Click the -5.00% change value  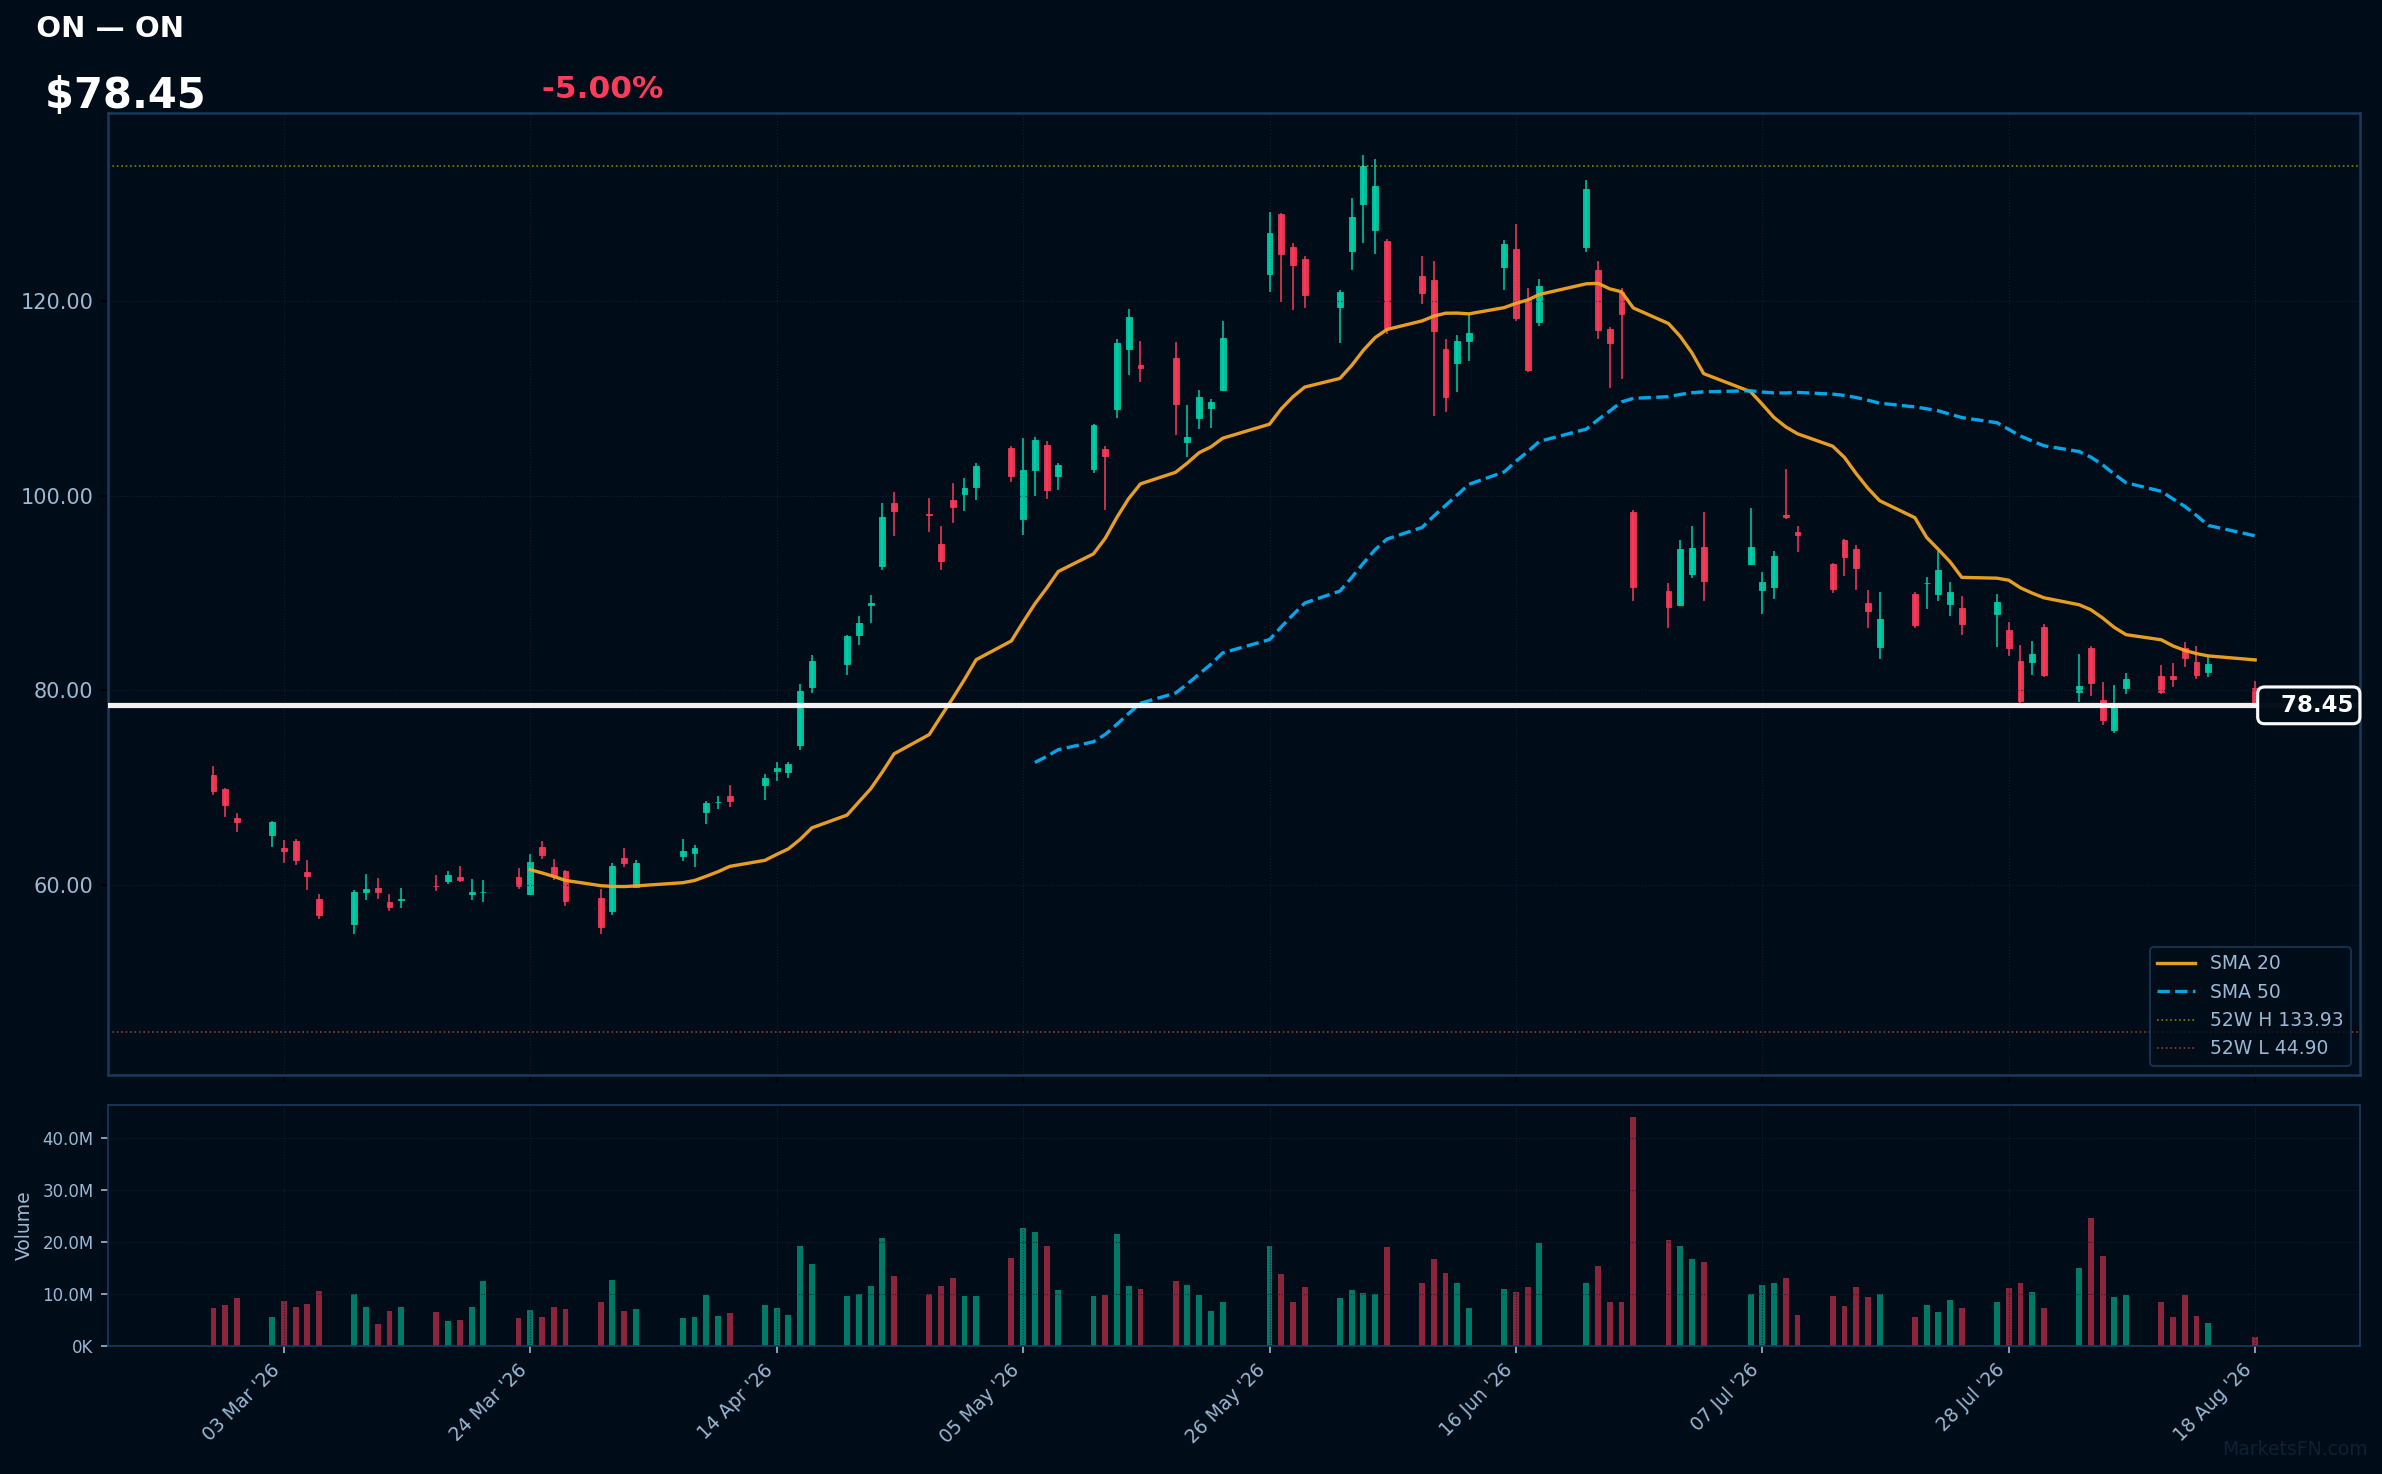pos(602,88)
